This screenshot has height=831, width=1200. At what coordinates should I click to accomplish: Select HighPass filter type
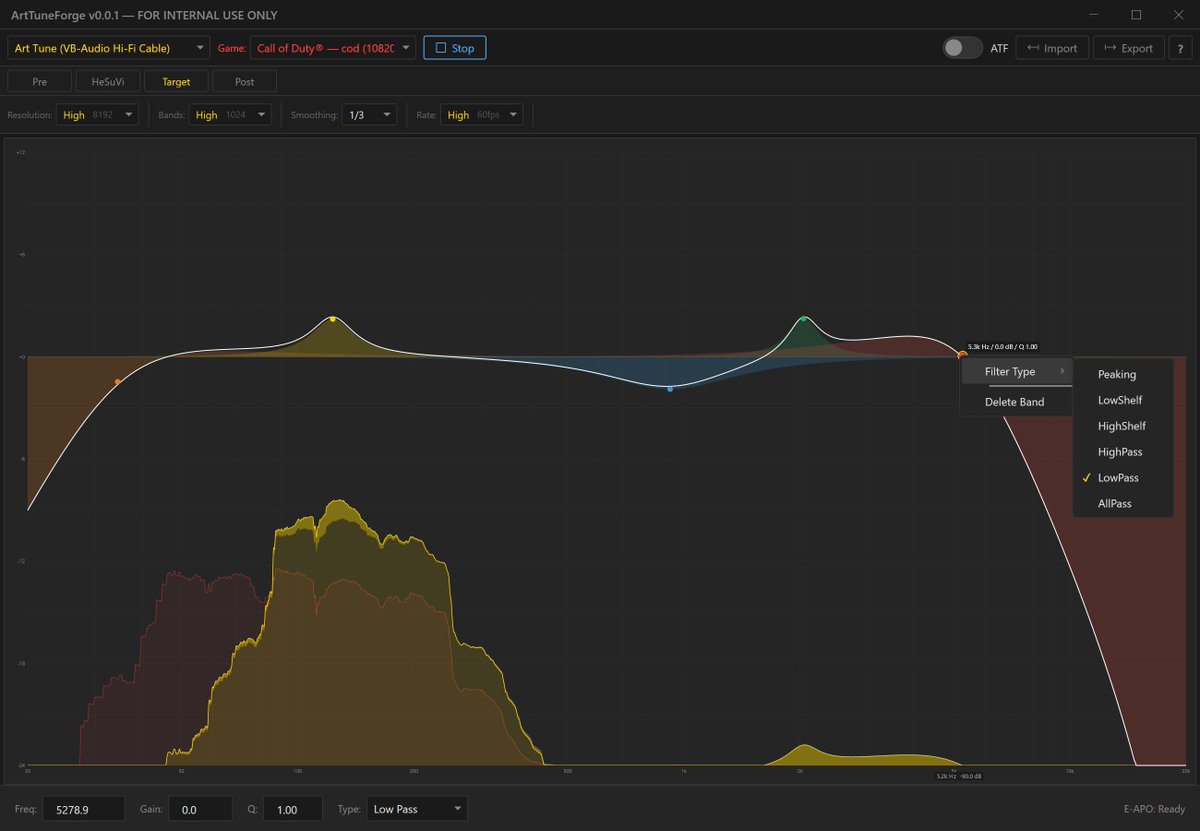(x=1122, y=452)
